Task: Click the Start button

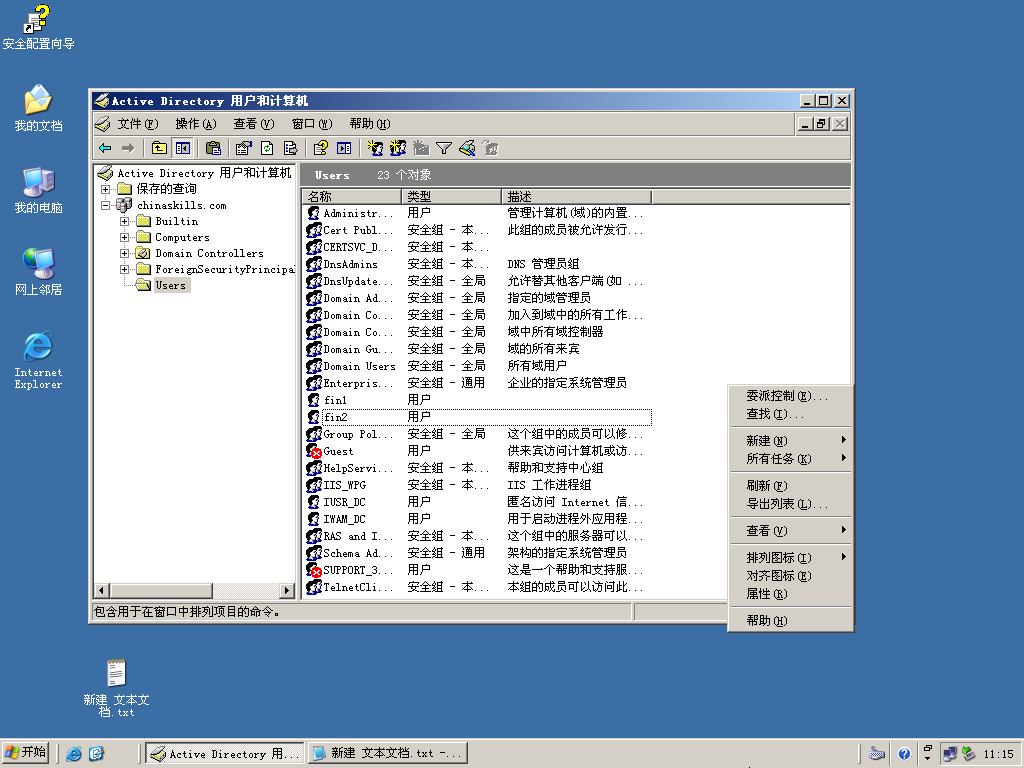Action: pos(25,753)
